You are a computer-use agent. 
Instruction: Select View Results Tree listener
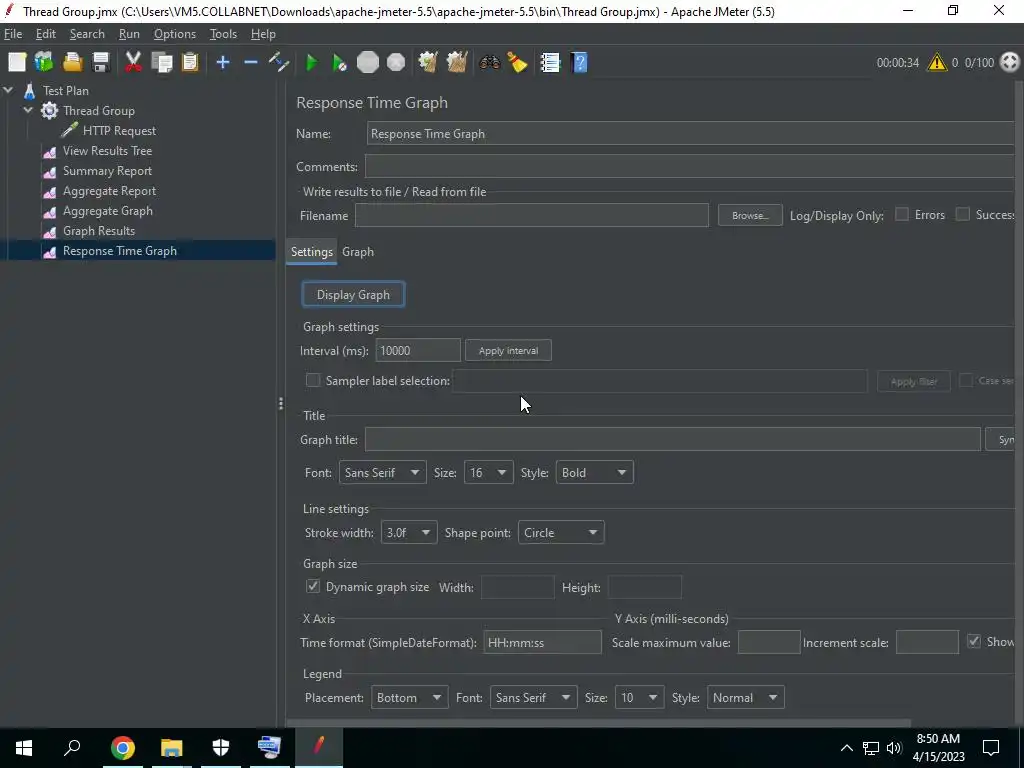tap(107, 151)
